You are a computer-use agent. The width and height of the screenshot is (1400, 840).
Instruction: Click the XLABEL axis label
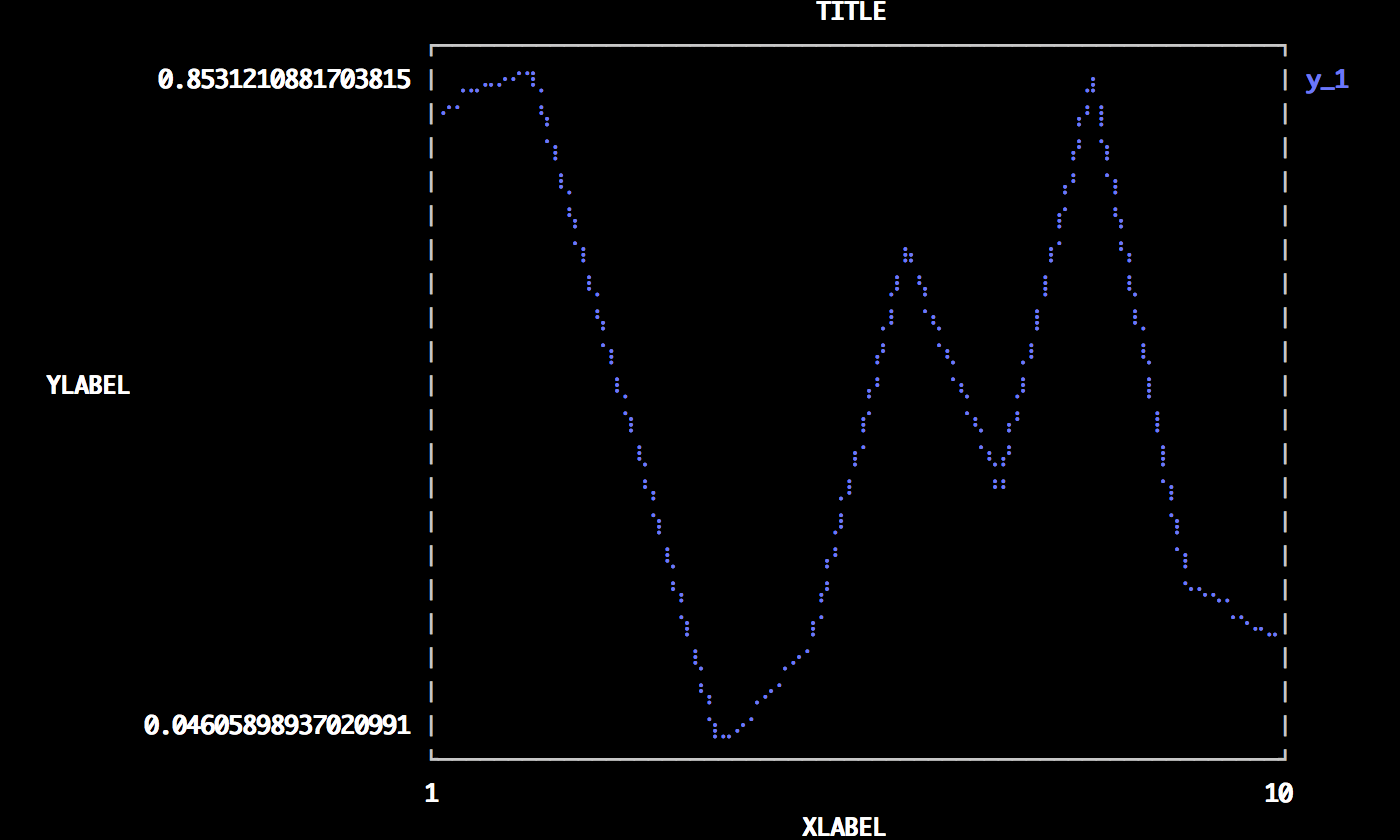[x=844, y=827]
